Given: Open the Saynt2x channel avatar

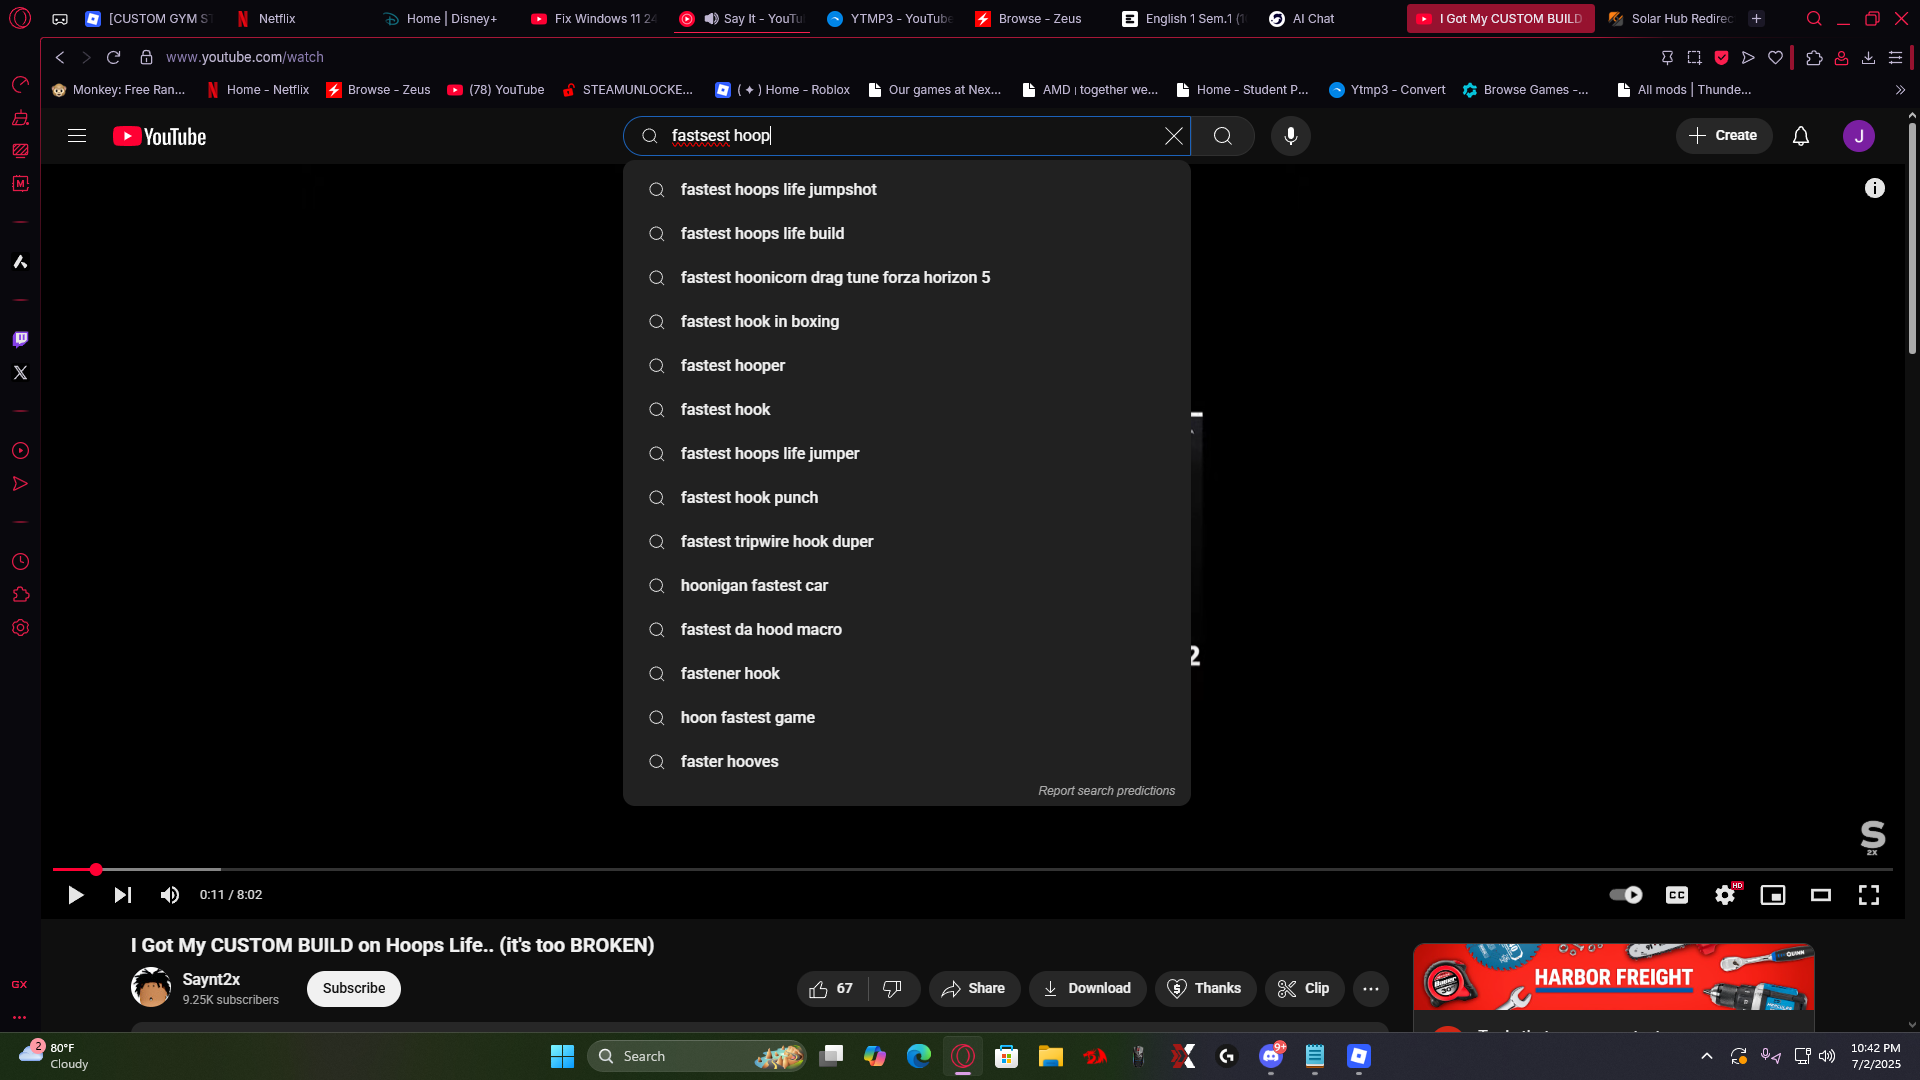Looking at the screenshot, I should click(151, 988).
